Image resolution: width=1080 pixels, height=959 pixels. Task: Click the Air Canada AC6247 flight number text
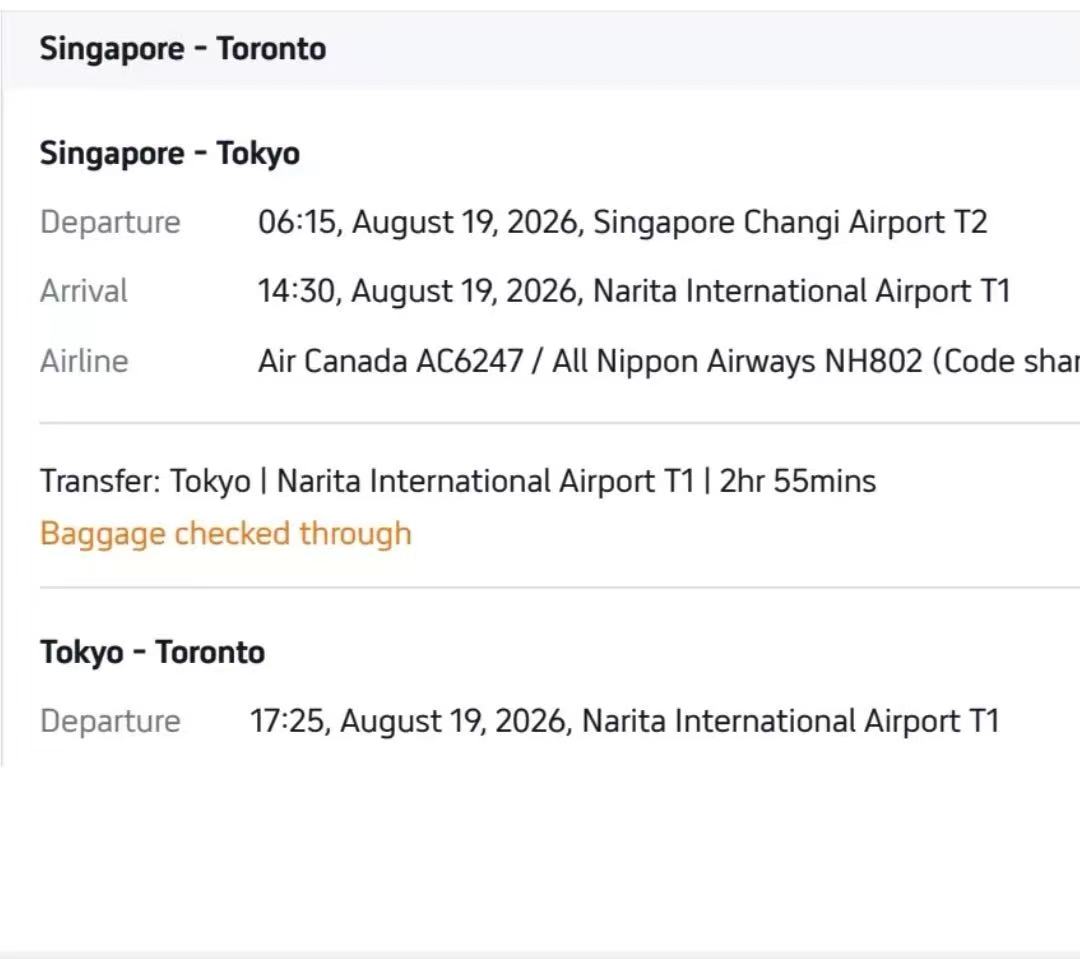391,361
